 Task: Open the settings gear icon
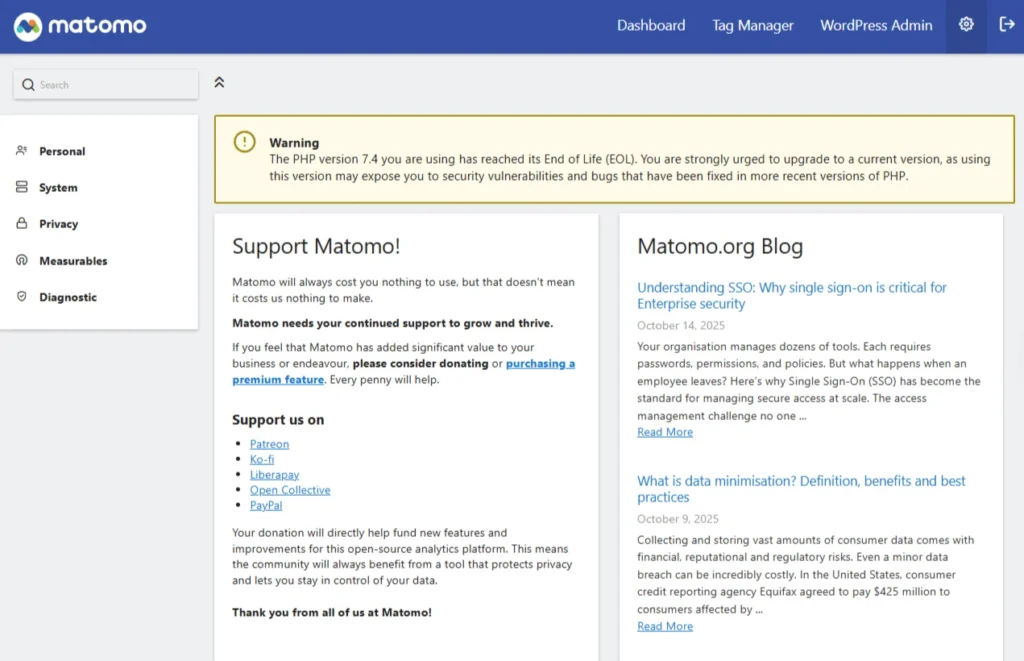click(x=966, y=25)
